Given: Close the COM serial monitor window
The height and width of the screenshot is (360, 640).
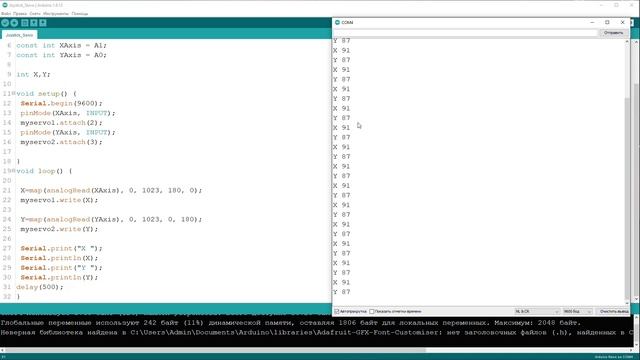Looking at the screenshot, I should pyautogui.click(x=622, y=22).
